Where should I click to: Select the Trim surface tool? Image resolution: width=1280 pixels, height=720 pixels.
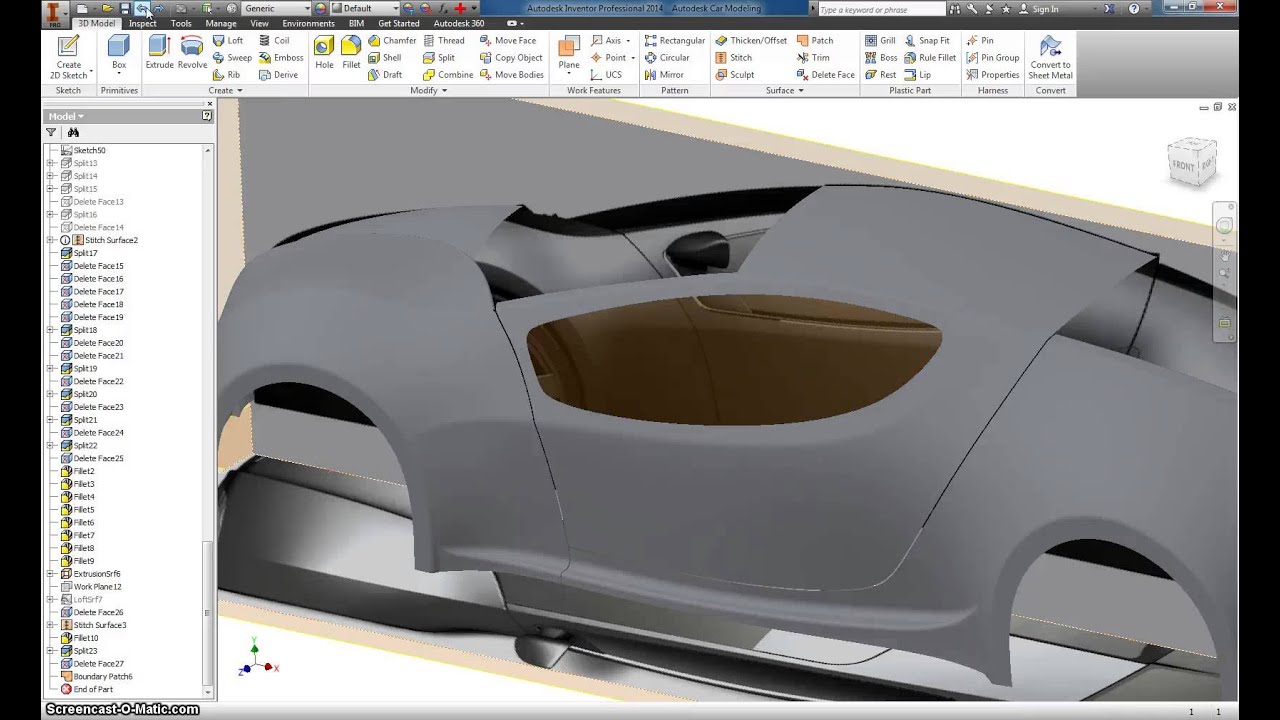pos(813,58)
